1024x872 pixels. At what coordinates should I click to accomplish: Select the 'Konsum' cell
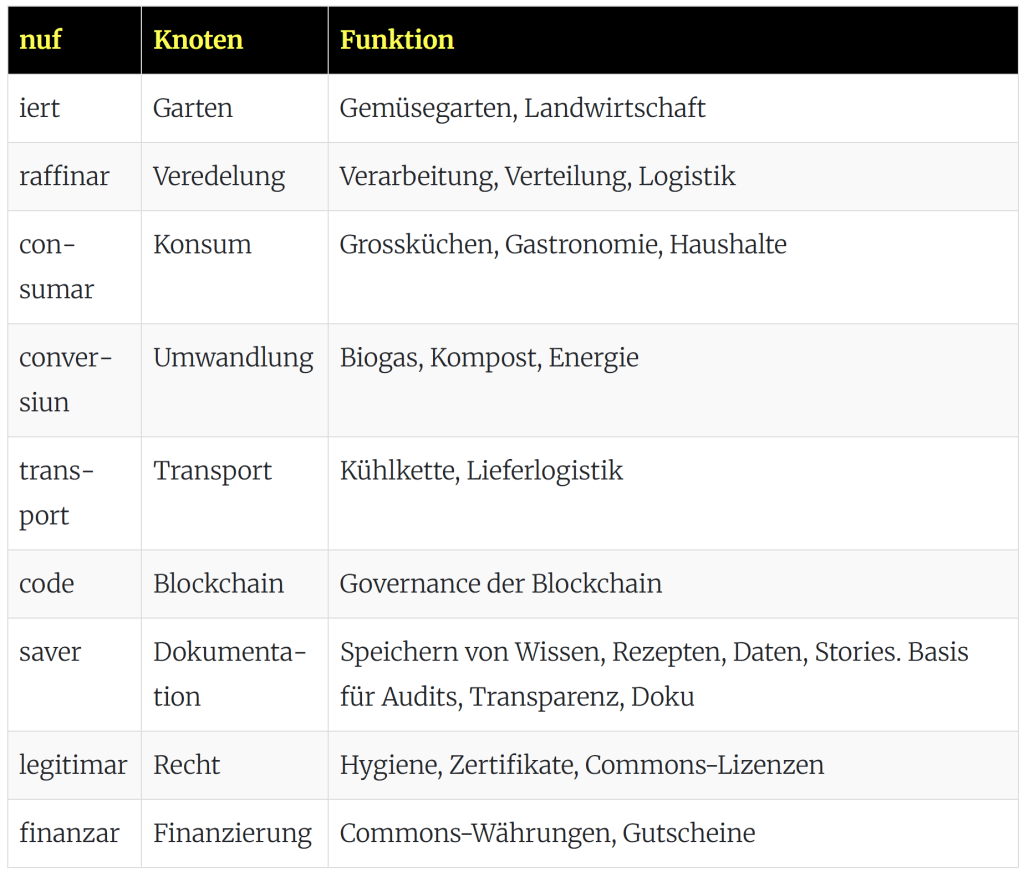pos(202,245)
